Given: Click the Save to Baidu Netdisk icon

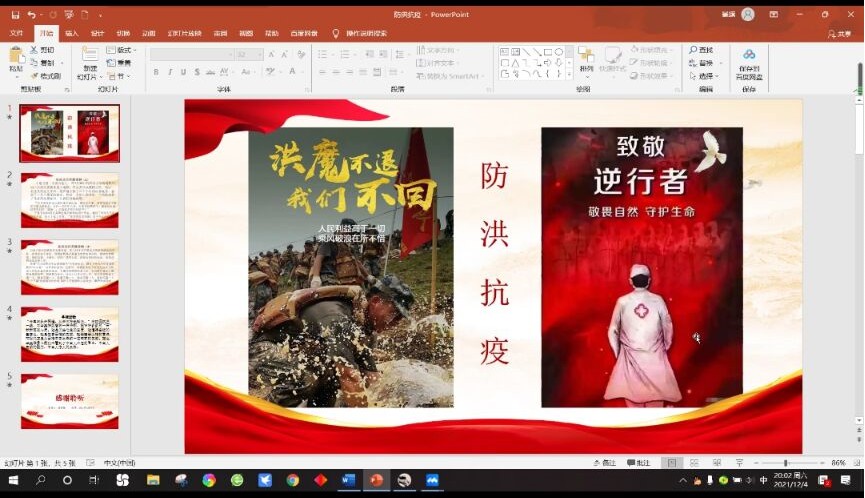Looking at the screenshot, I should [748, 58].
